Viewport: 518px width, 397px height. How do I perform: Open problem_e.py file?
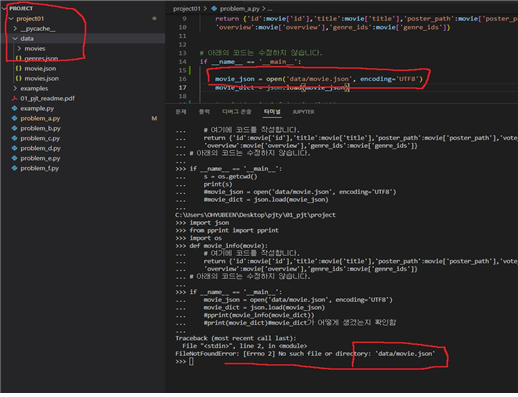click(x=40, y=158)
